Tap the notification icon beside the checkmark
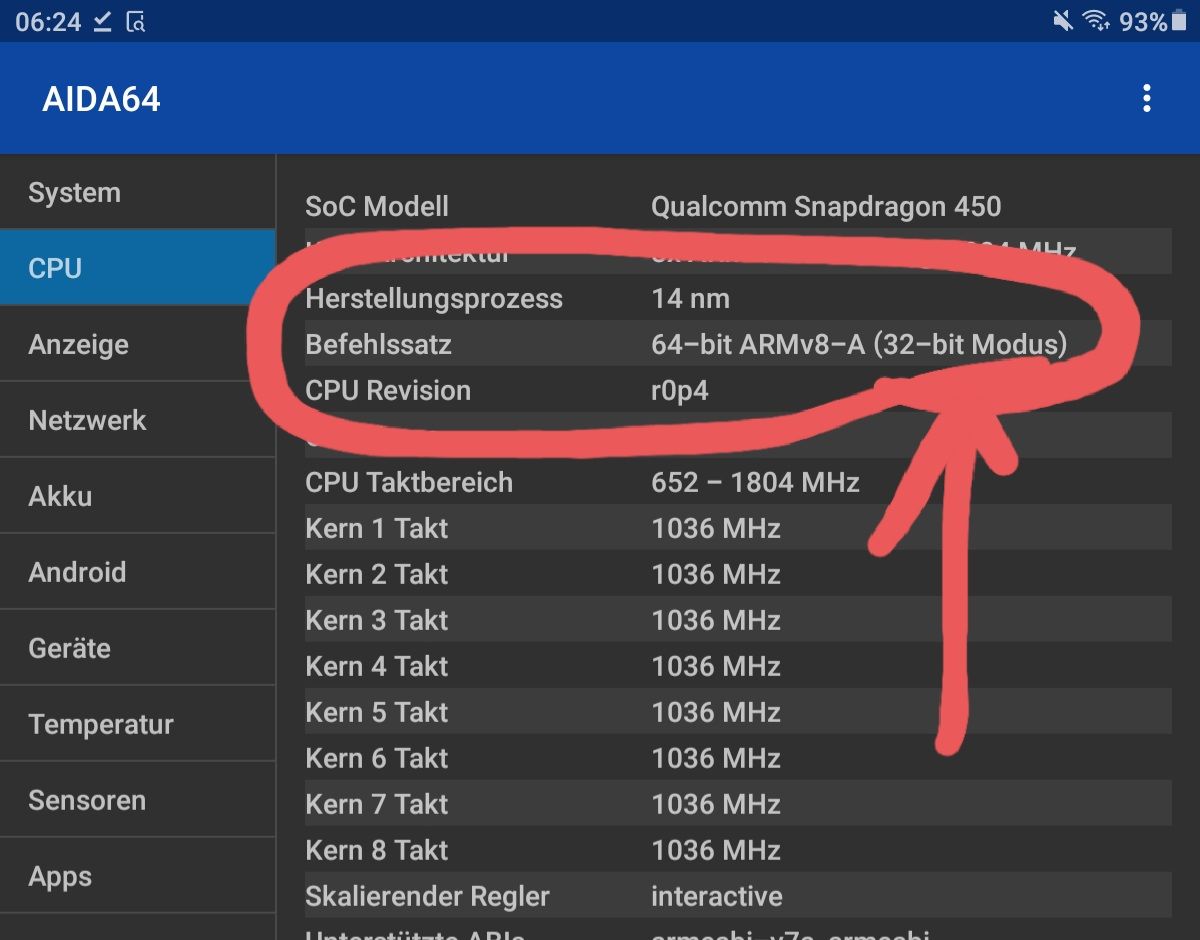1200x940 pixels. tap(136, 21)
